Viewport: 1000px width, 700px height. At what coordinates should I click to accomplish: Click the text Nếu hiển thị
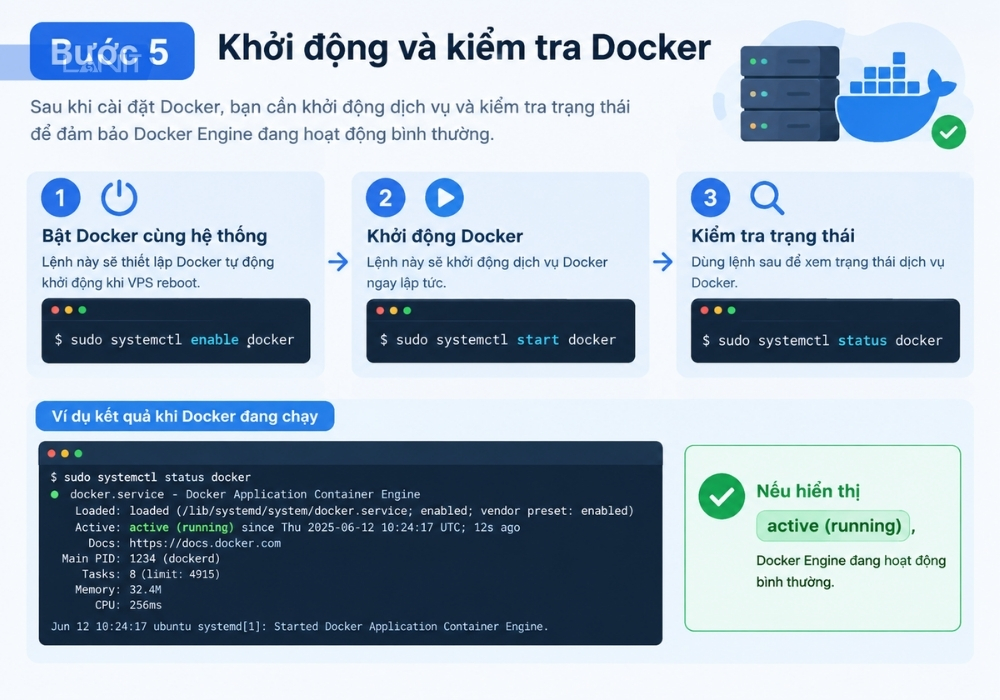808,491
